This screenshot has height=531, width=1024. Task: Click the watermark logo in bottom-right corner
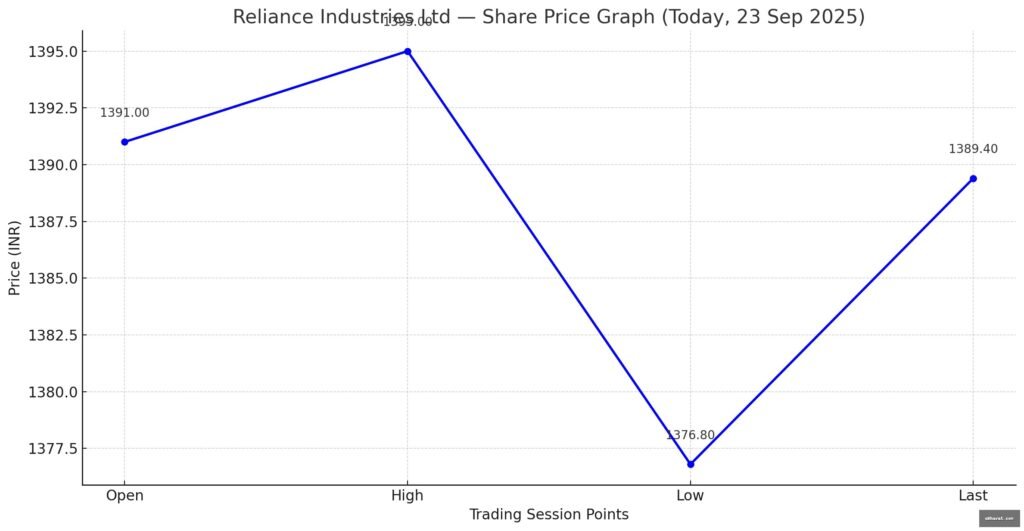pyautogui.click(x=999, y=518)
